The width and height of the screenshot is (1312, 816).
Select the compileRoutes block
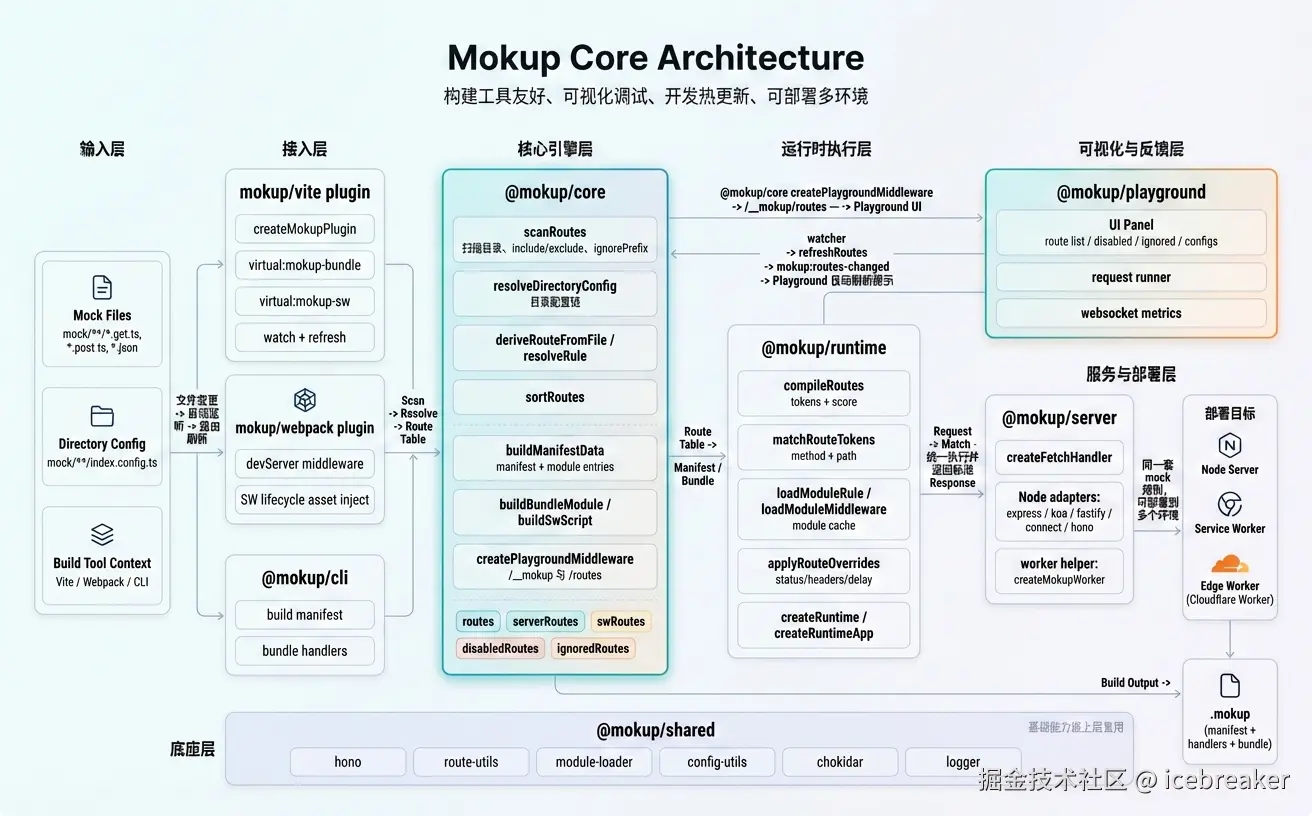pyautogui.click(x=824, y=393)
